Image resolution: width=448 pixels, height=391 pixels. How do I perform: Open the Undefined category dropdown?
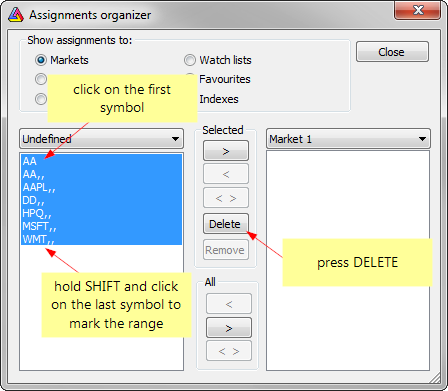pyautogui.click(x=101, y=139)
